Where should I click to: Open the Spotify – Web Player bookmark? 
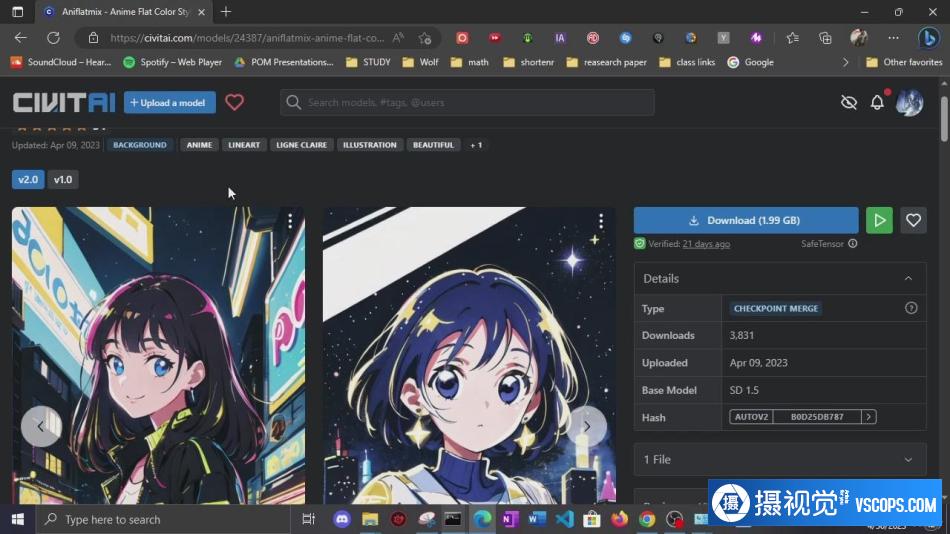tap(173, 62)
